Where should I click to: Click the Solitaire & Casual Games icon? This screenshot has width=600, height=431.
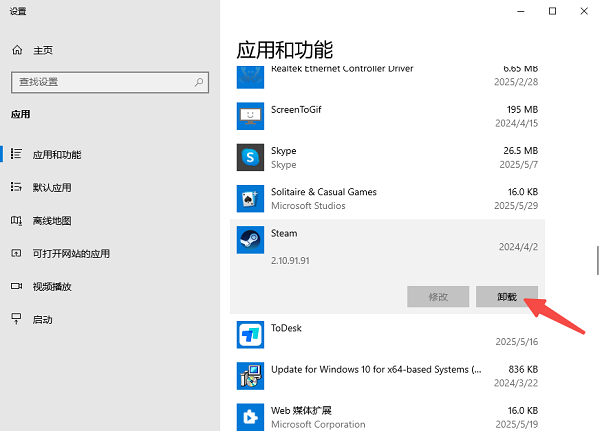(x=249, y=198)
